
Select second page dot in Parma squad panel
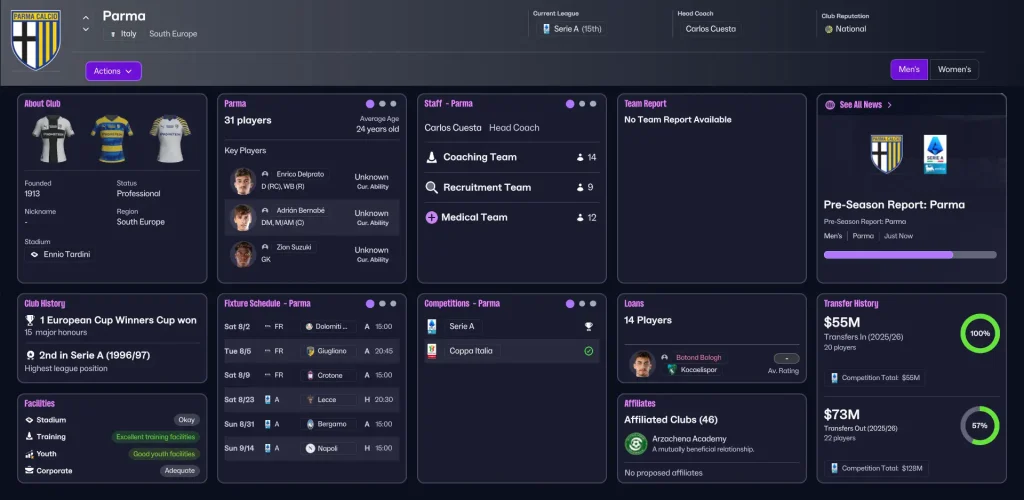pos(383,103)
